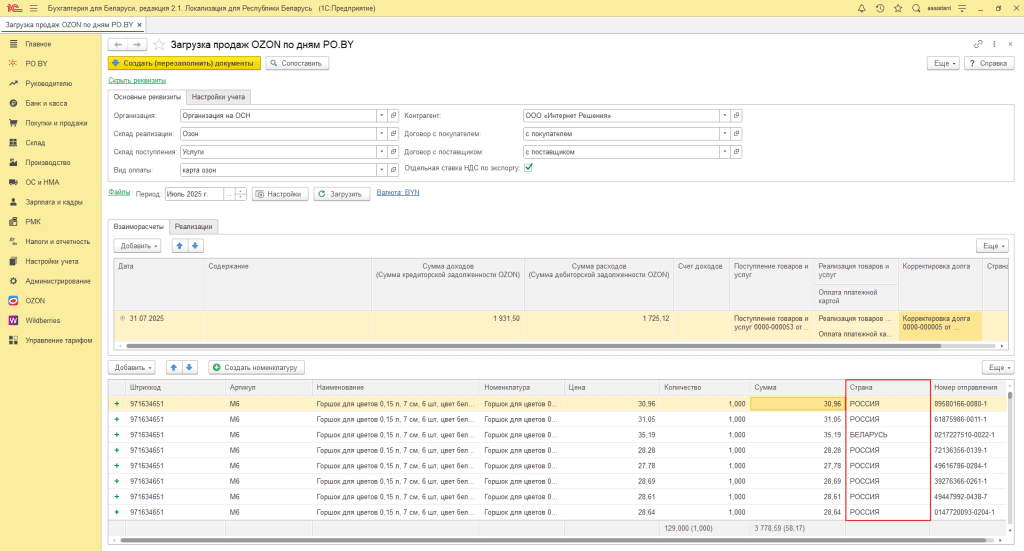Open the Wildberries sidebar section

point(42,320)
